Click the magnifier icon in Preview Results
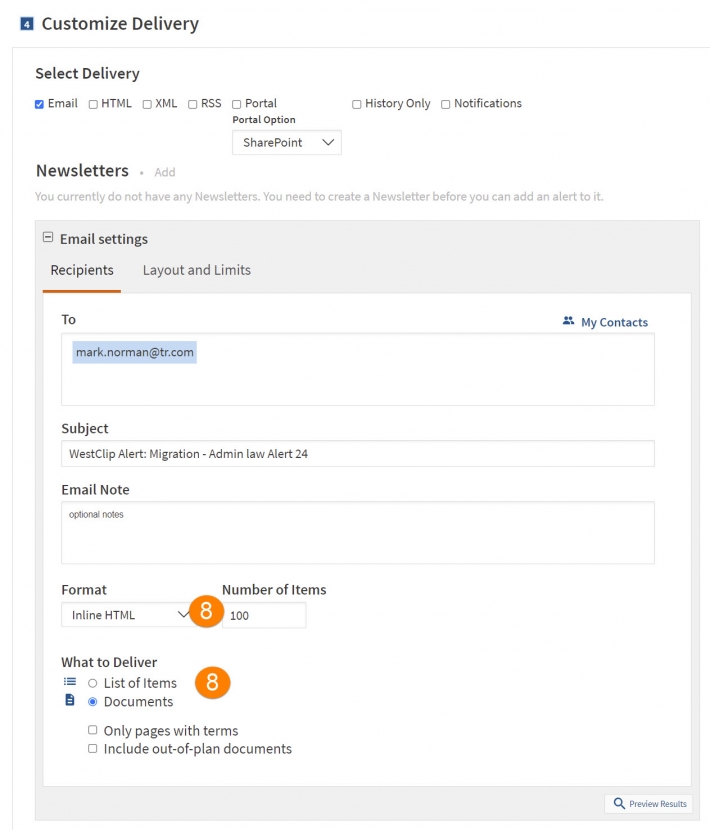The width and height of the screenshot is (710, 830). 619,804
